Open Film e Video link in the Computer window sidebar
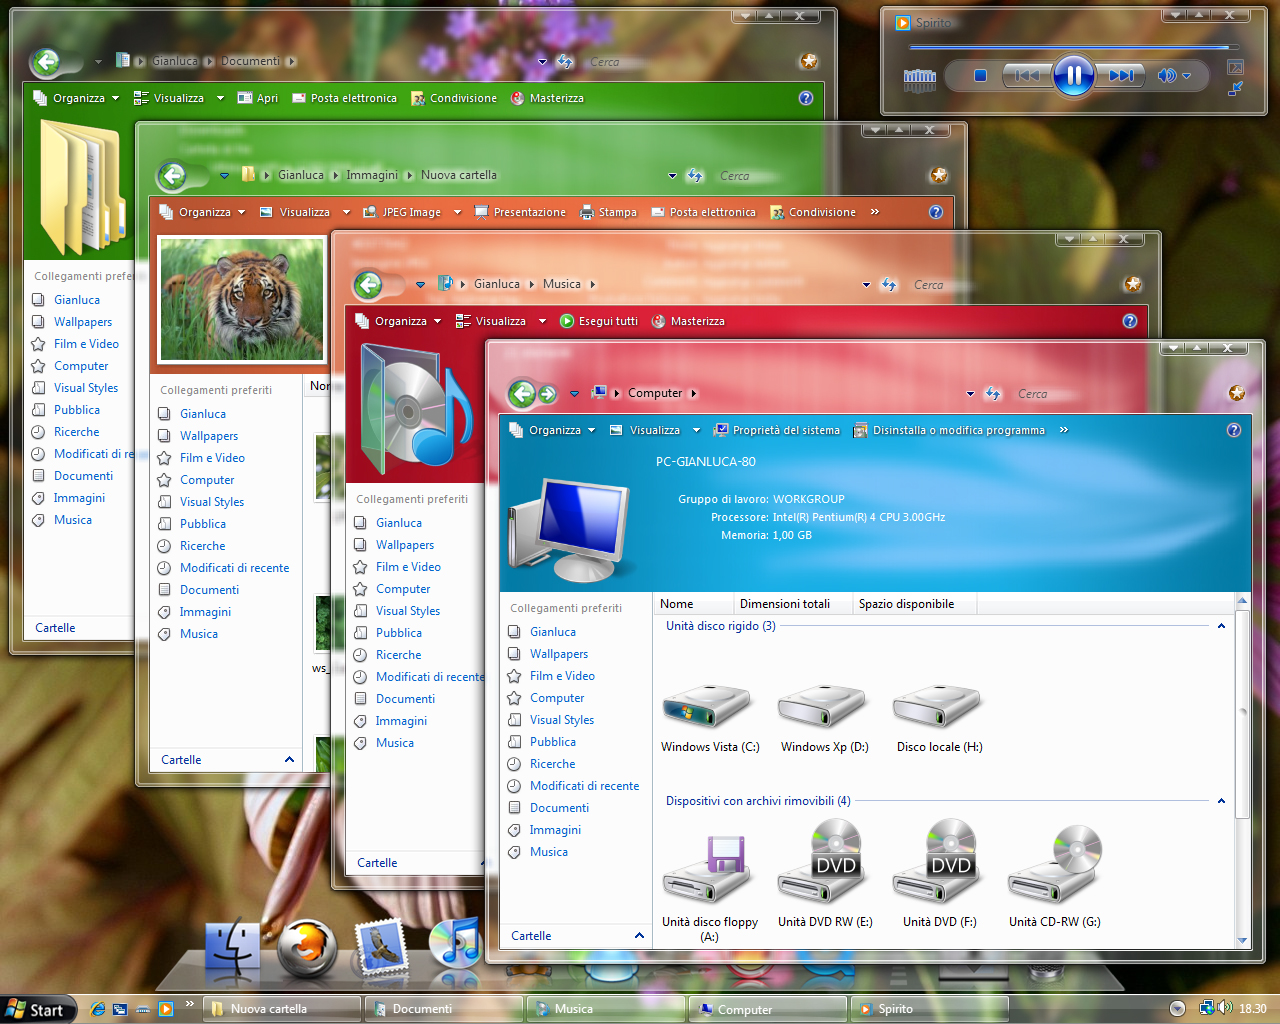This screenshot has height=1024, width=1280. [562, 676]
